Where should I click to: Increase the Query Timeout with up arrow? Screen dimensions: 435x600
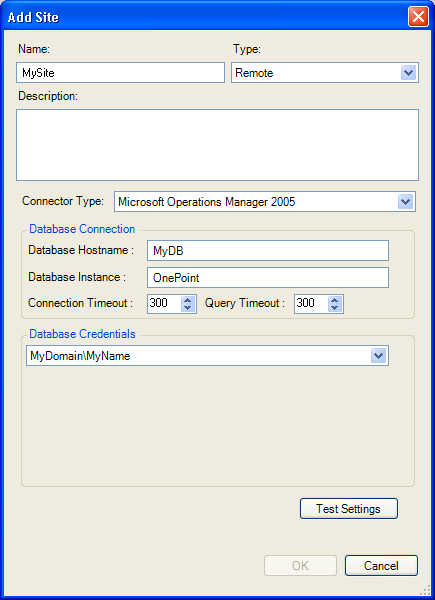pyautogui.click(x=335, y=300)
